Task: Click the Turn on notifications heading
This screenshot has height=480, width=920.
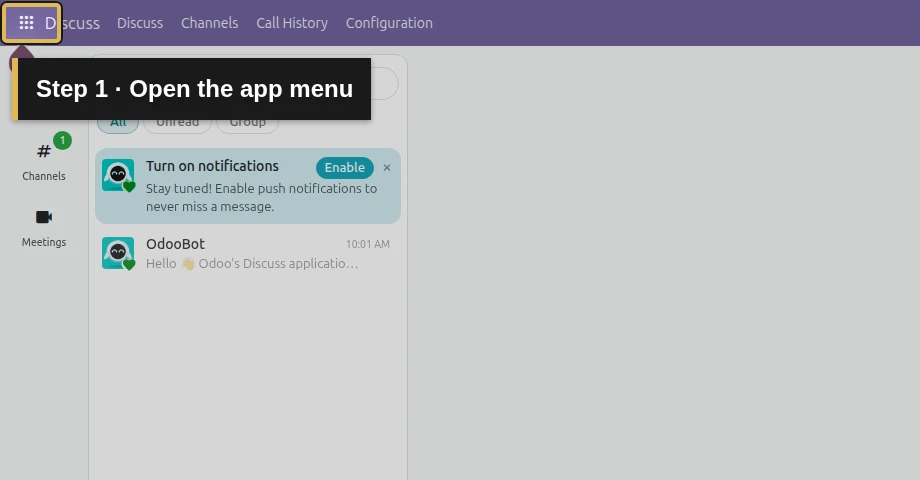Action: point(212,166)
